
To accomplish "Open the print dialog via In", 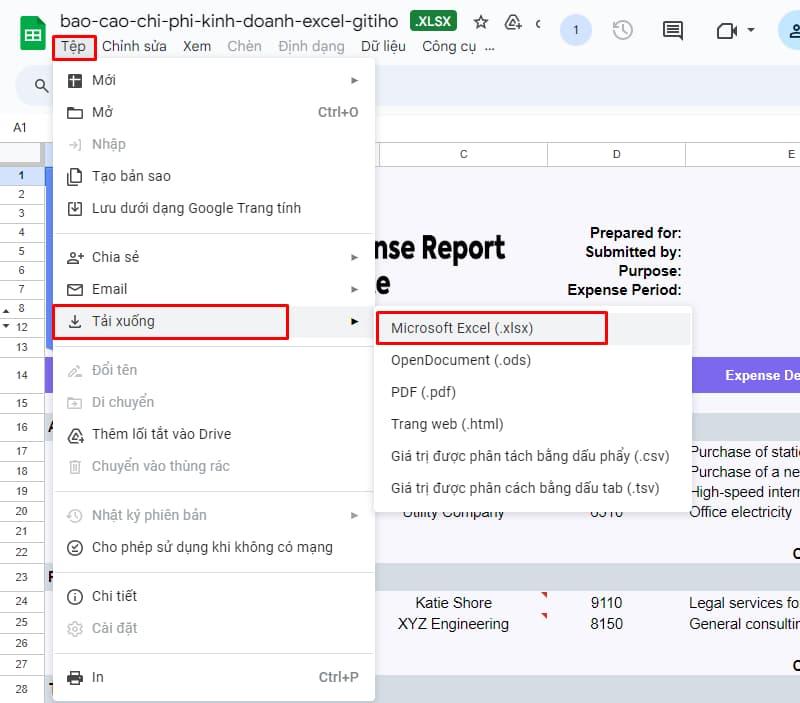I will tap(98, 676).
